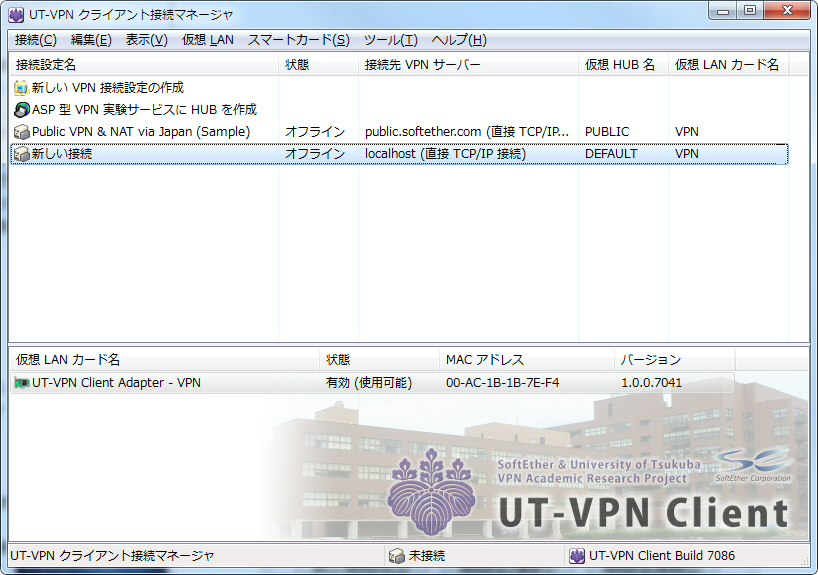Click オフライン status of Public VPN row

coord(315,131)
